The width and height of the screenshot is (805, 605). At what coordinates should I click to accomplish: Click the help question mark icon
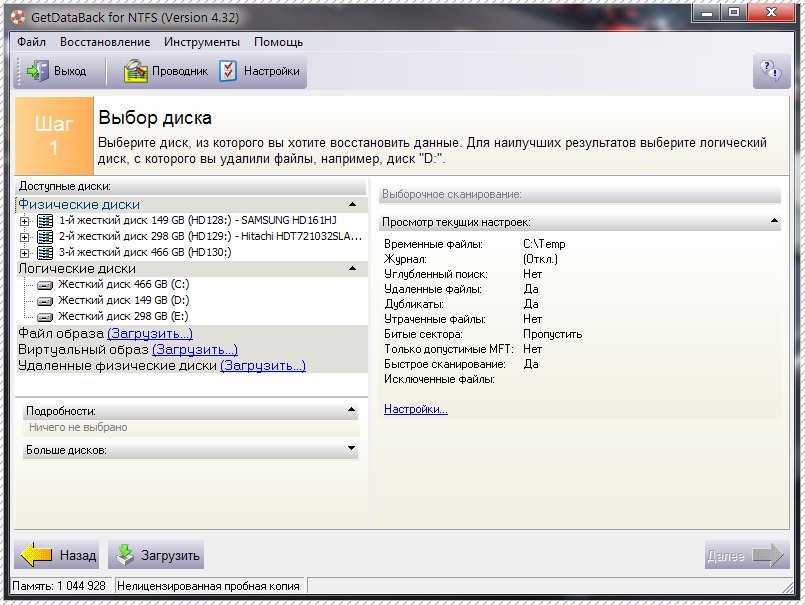coord(771,70)
